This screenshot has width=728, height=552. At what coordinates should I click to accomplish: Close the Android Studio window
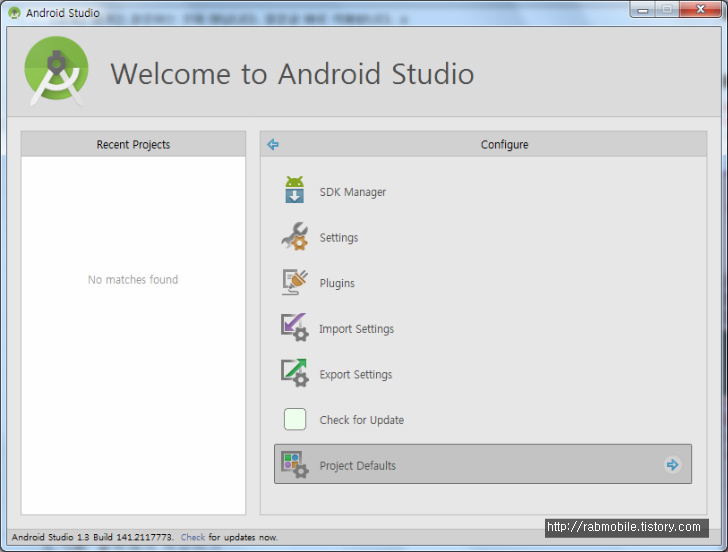click(x=701, y=9)
